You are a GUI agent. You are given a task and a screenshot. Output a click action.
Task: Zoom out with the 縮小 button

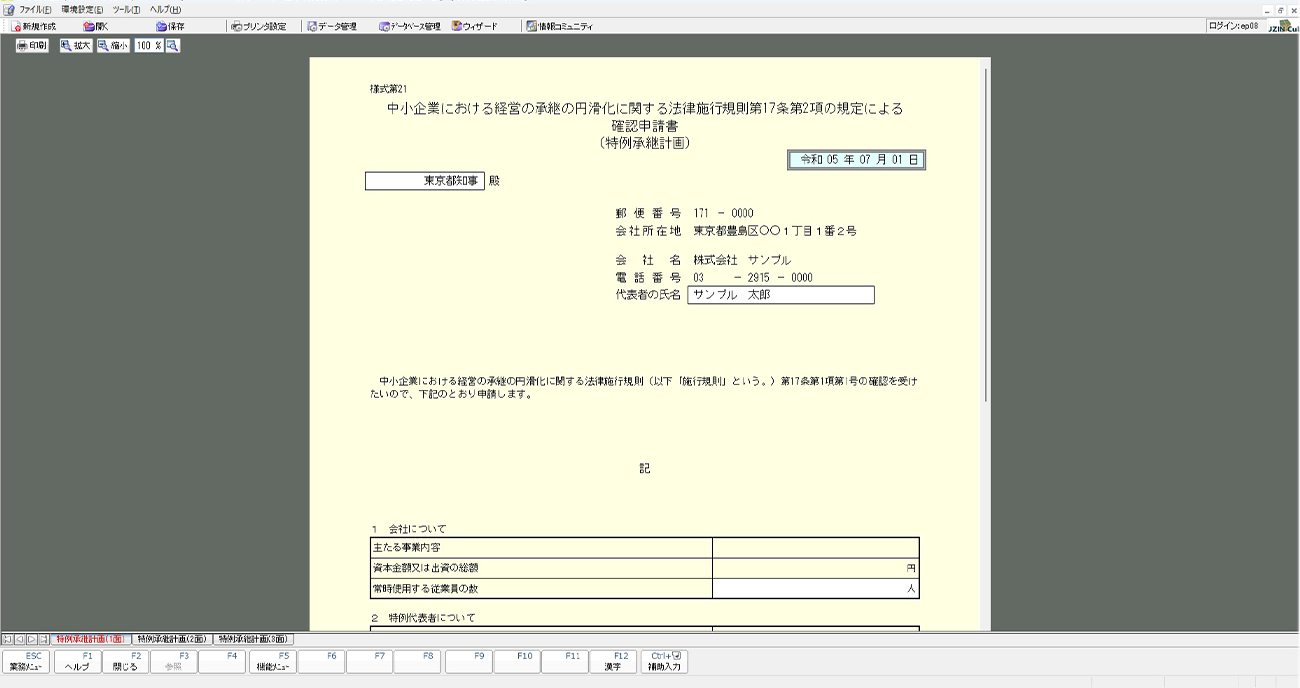[114, 46]
